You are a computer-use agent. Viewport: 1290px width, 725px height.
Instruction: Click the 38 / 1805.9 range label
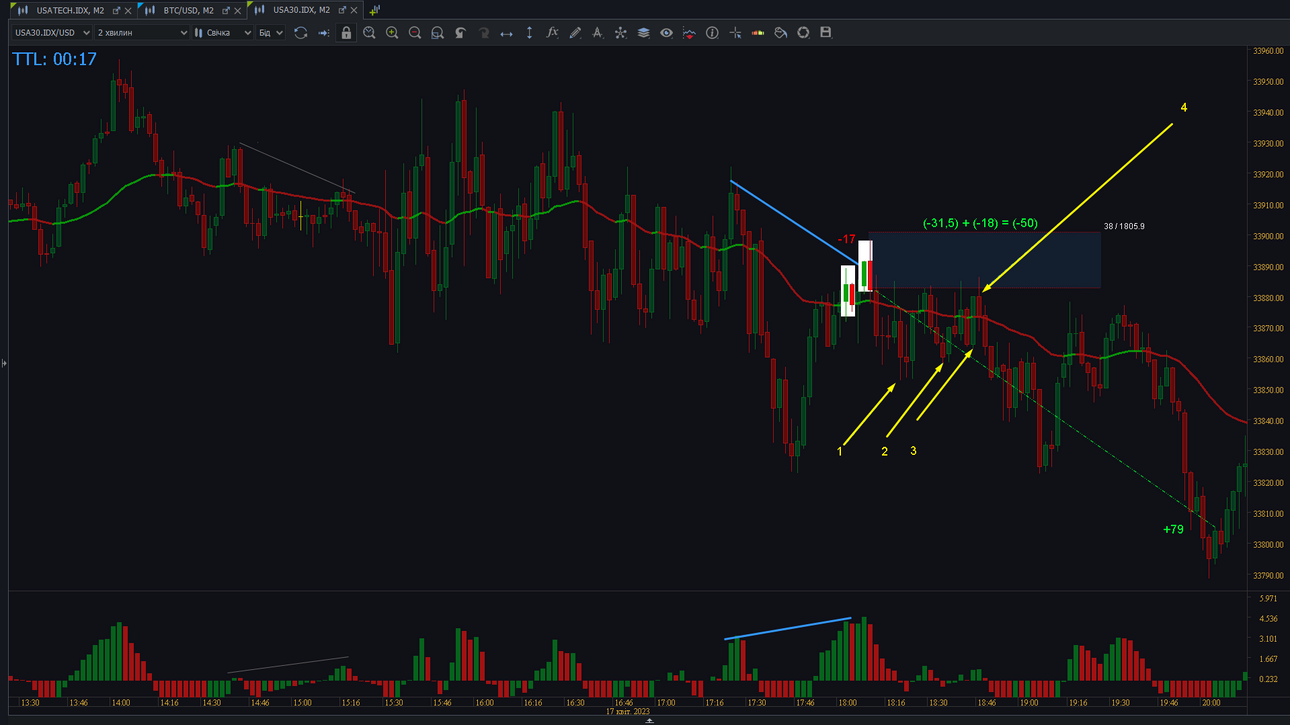[x=1124, y=227]
